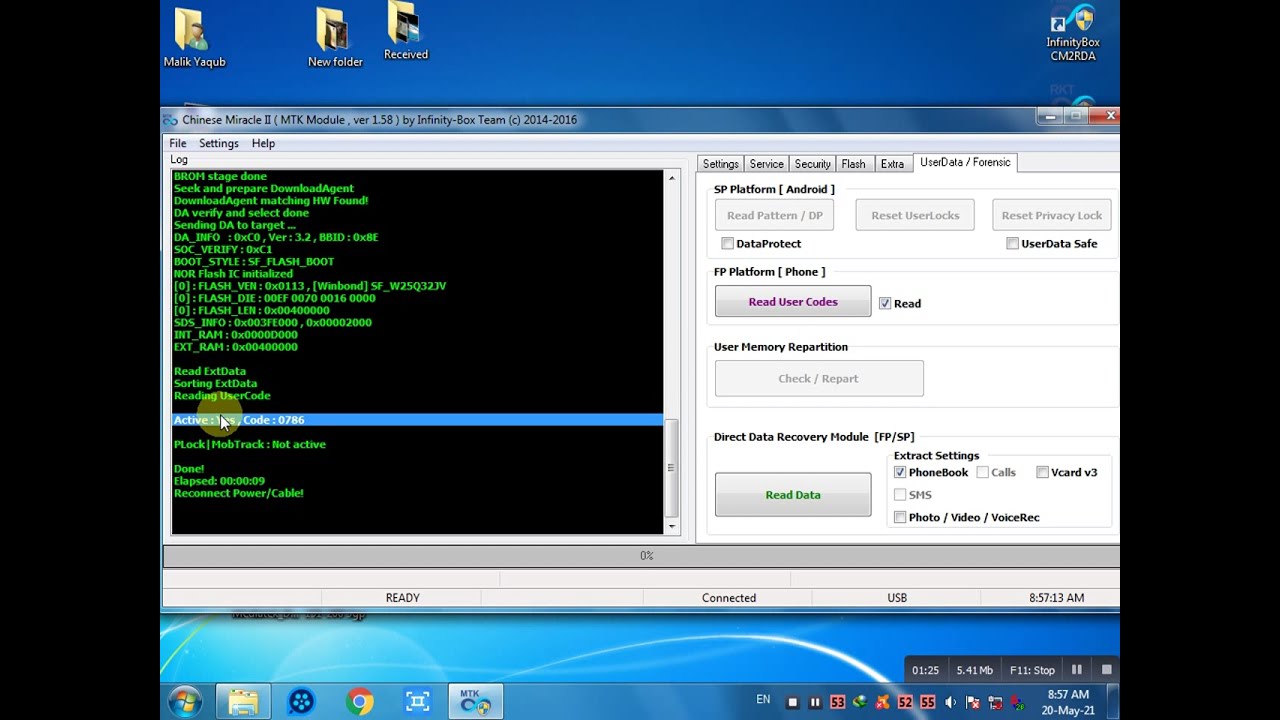
Task: Click the tray recorder stop icon
Action: (793, 702)
